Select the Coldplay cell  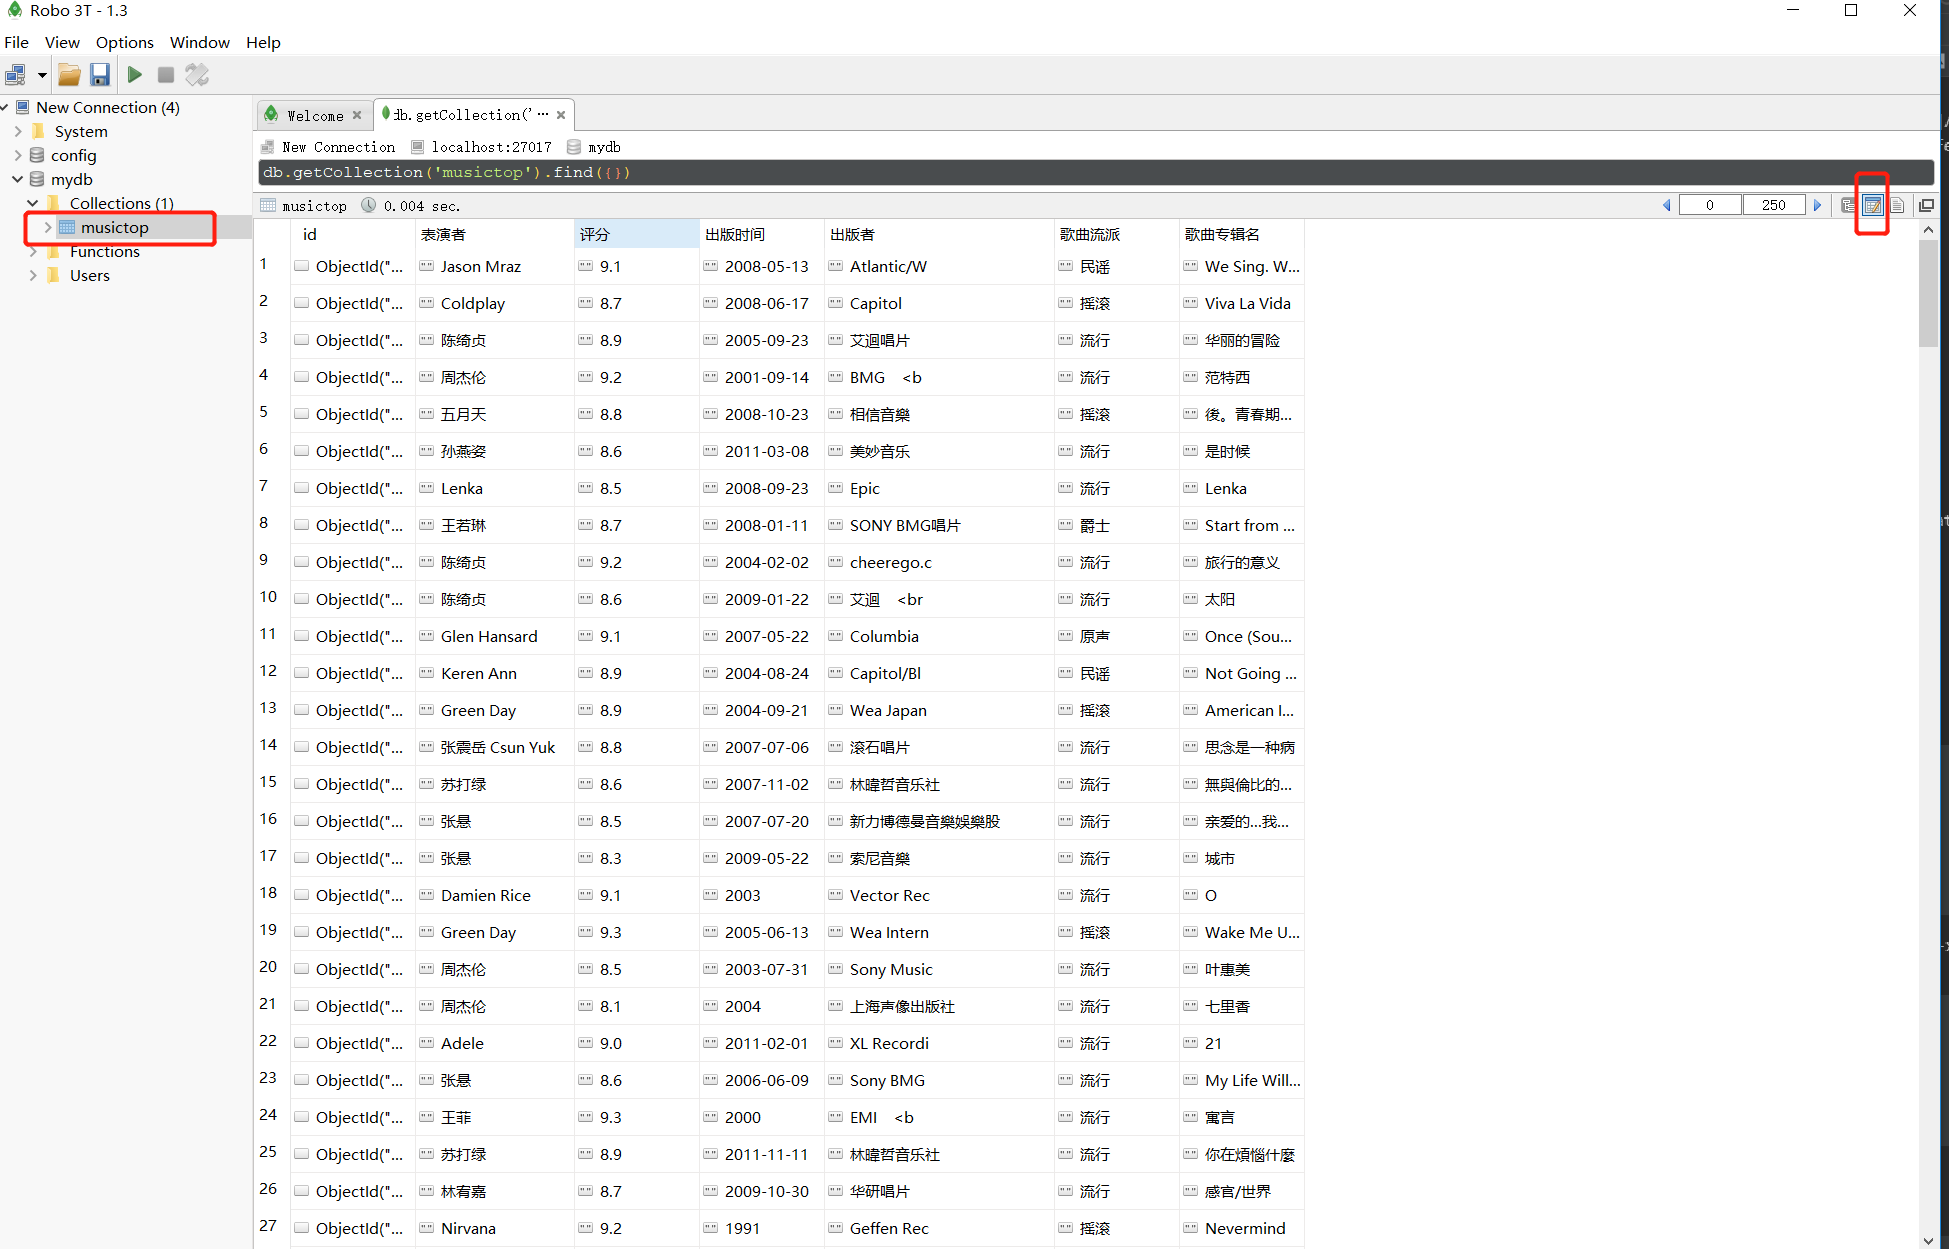(x=495, y=303)
